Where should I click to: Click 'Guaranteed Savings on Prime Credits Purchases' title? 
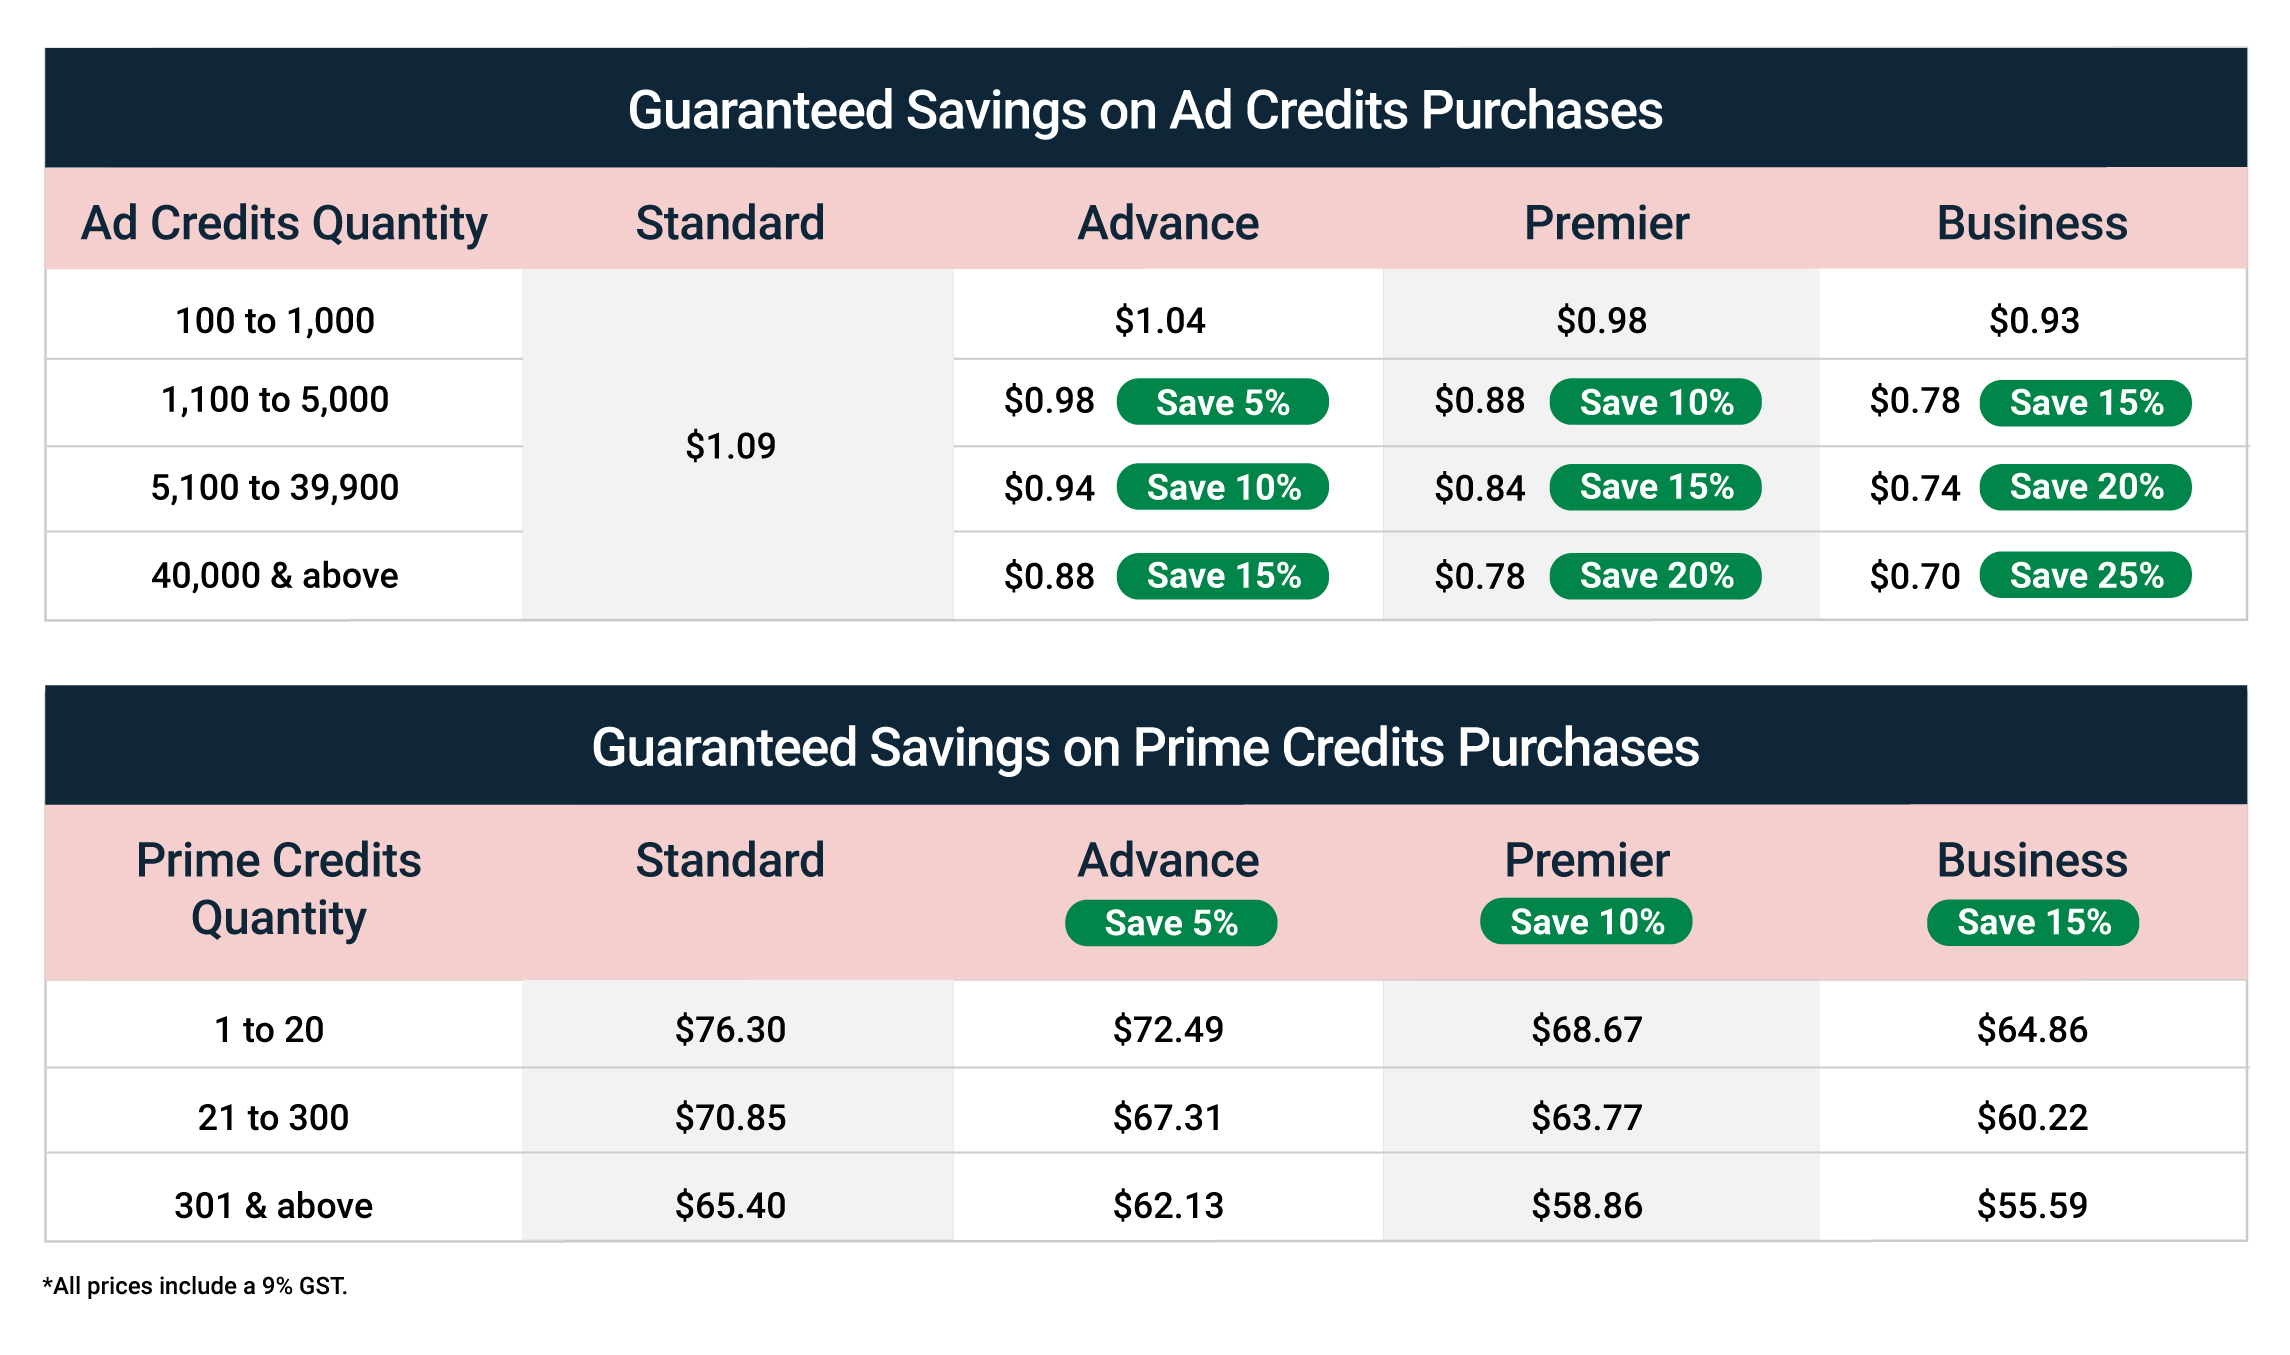click(1145, 747)
